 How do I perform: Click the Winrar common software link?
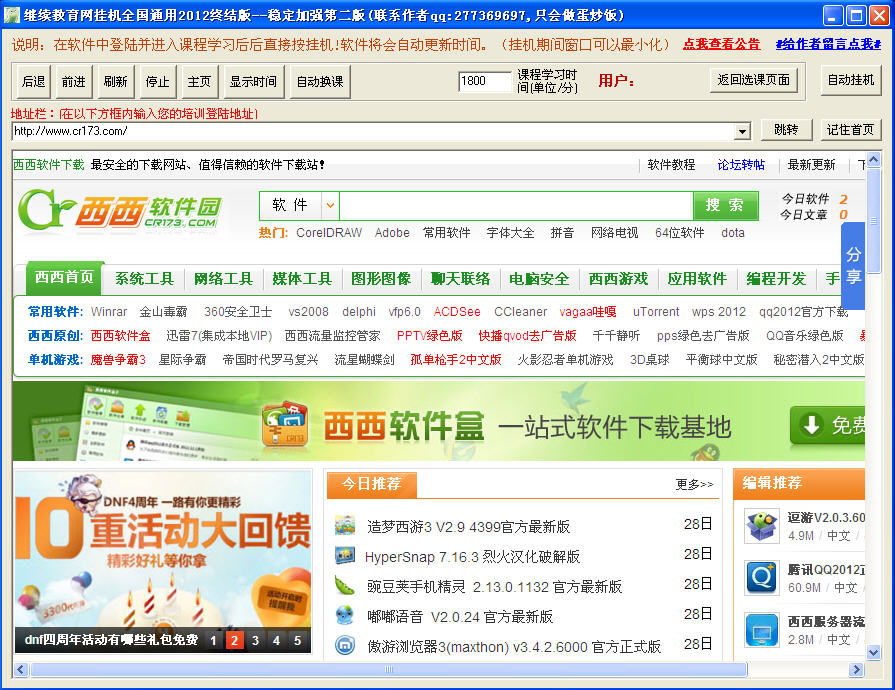108,312
